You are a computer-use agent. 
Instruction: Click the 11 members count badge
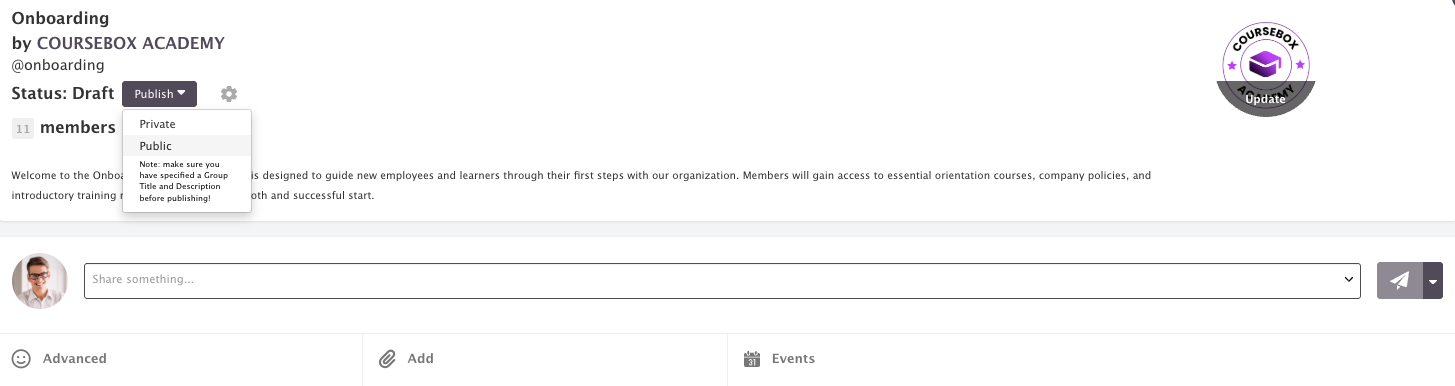[23, 128]
